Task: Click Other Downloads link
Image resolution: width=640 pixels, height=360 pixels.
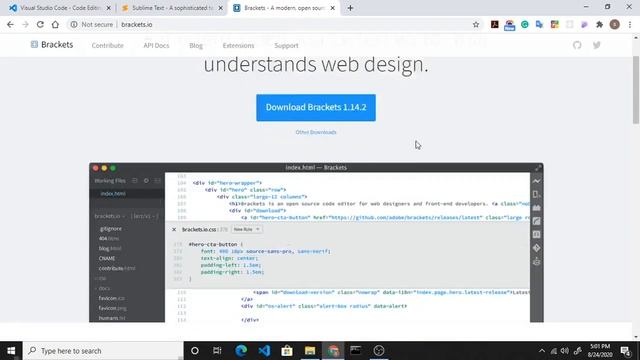Action: (316, 132)
